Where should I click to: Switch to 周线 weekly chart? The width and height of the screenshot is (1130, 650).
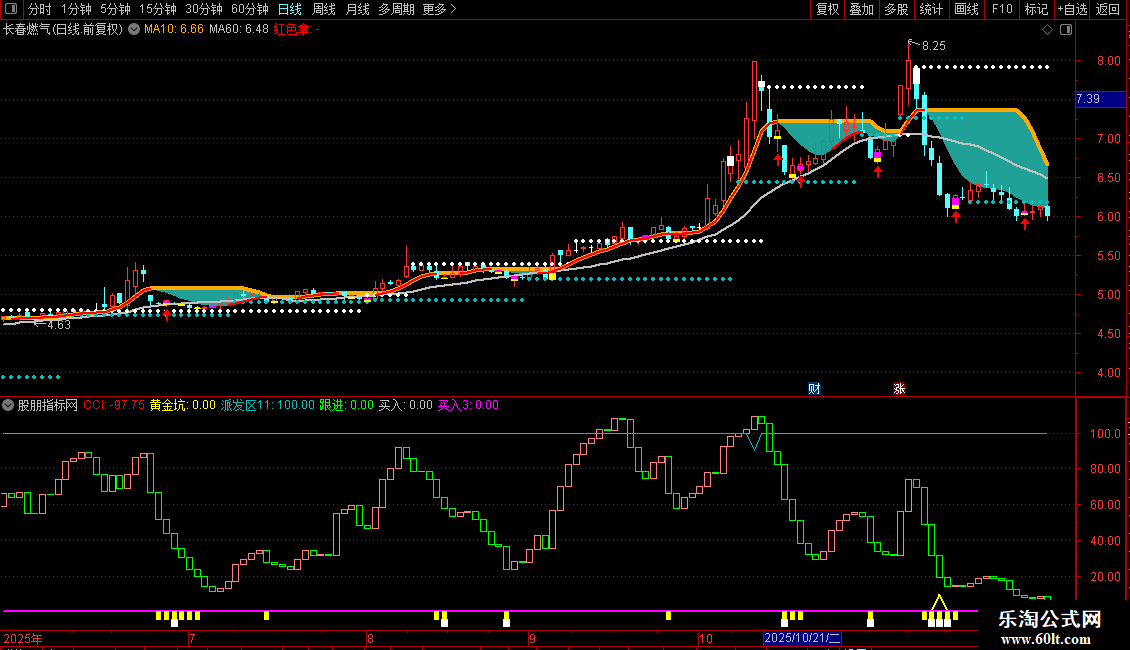tap(324, 9)
